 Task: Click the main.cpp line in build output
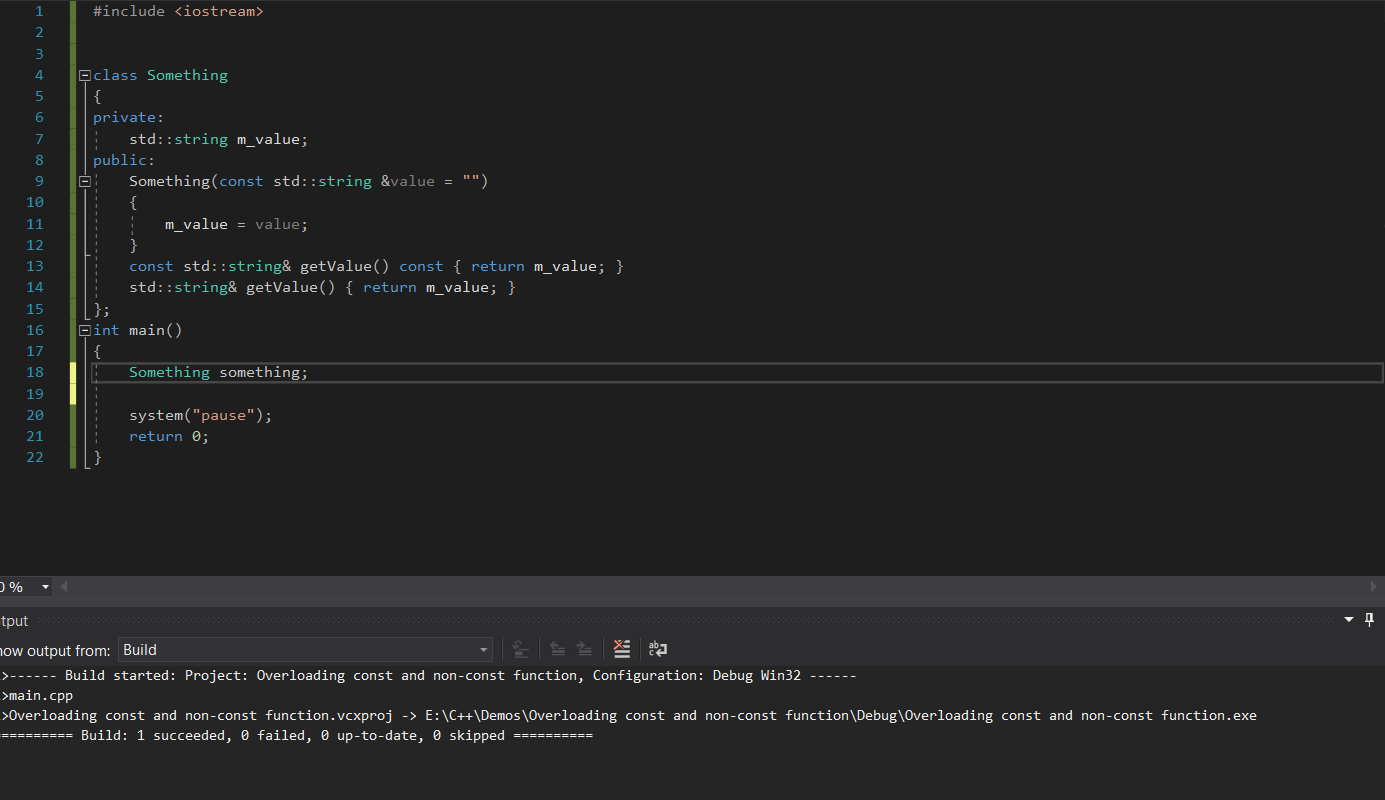(x=40, y=695)
